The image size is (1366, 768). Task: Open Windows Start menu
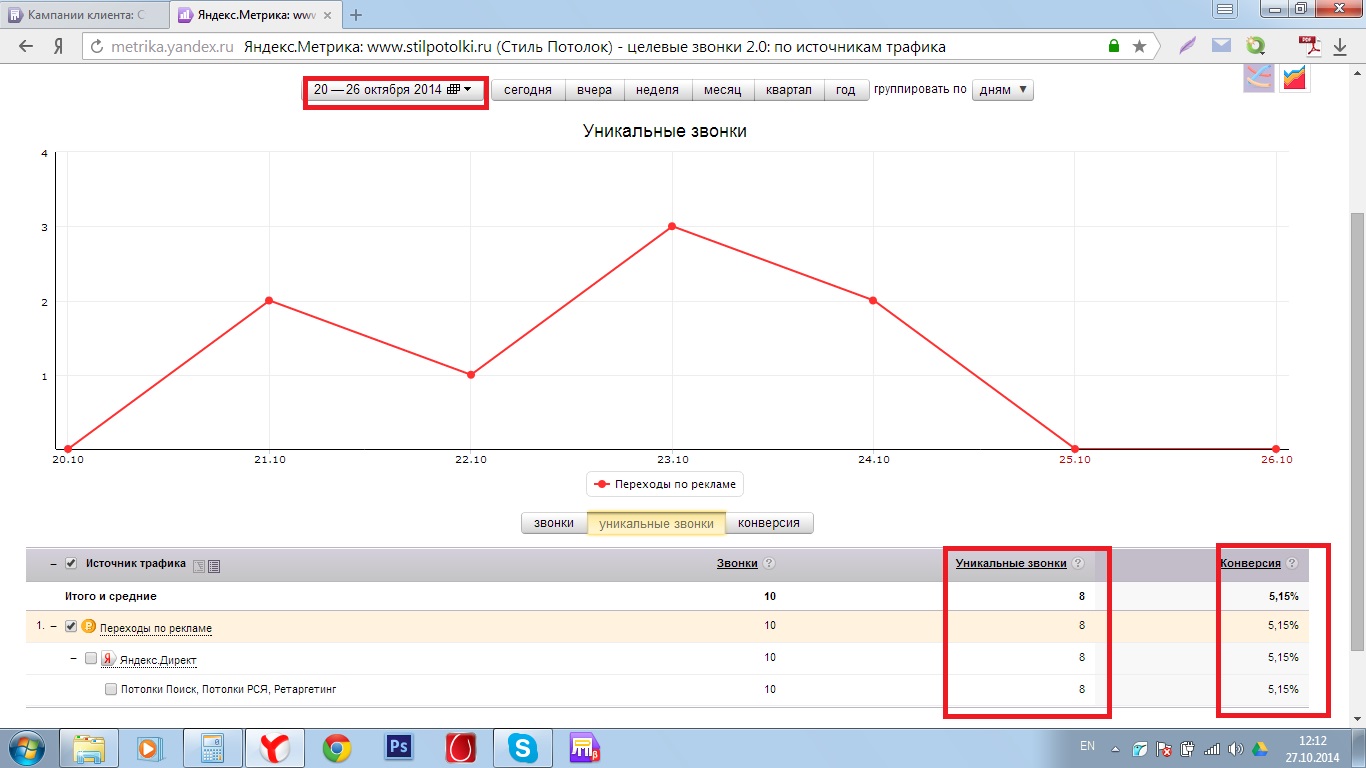tap(25, 748)
